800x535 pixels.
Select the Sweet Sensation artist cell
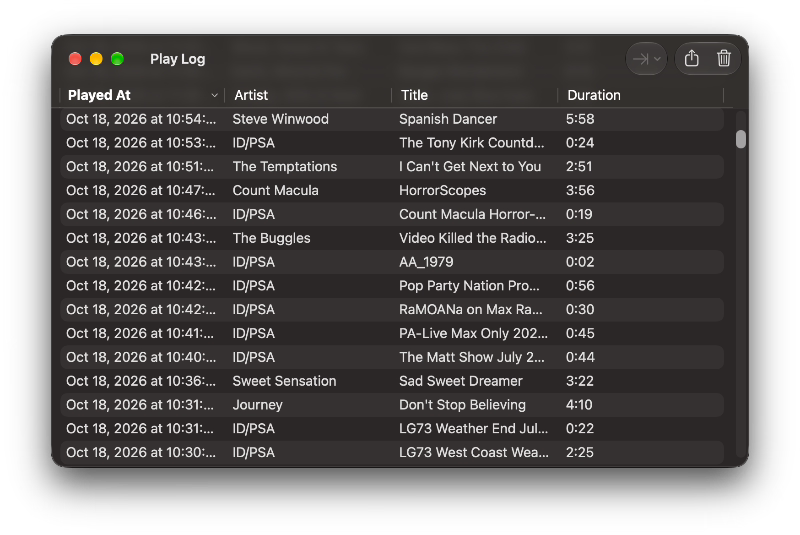point(284,381)
